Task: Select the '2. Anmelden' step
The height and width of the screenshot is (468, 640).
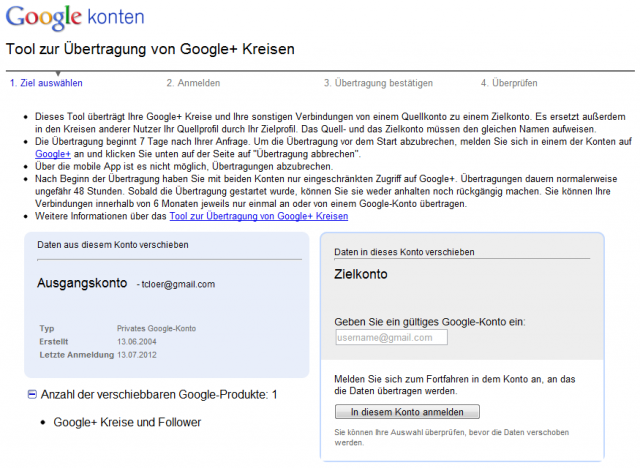Action: click(193, 83)
